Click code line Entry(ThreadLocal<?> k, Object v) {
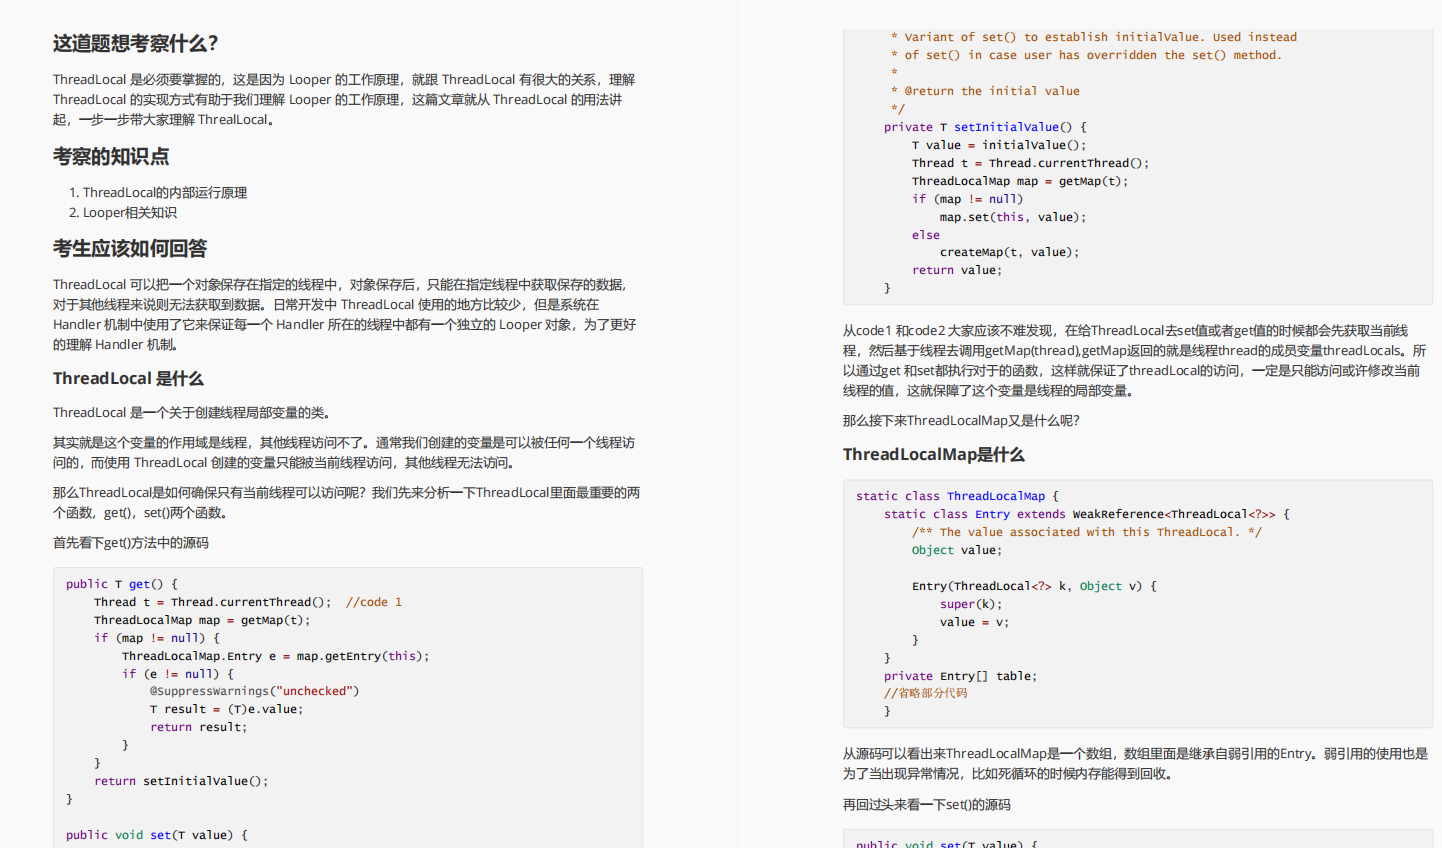 [1034, 586]
